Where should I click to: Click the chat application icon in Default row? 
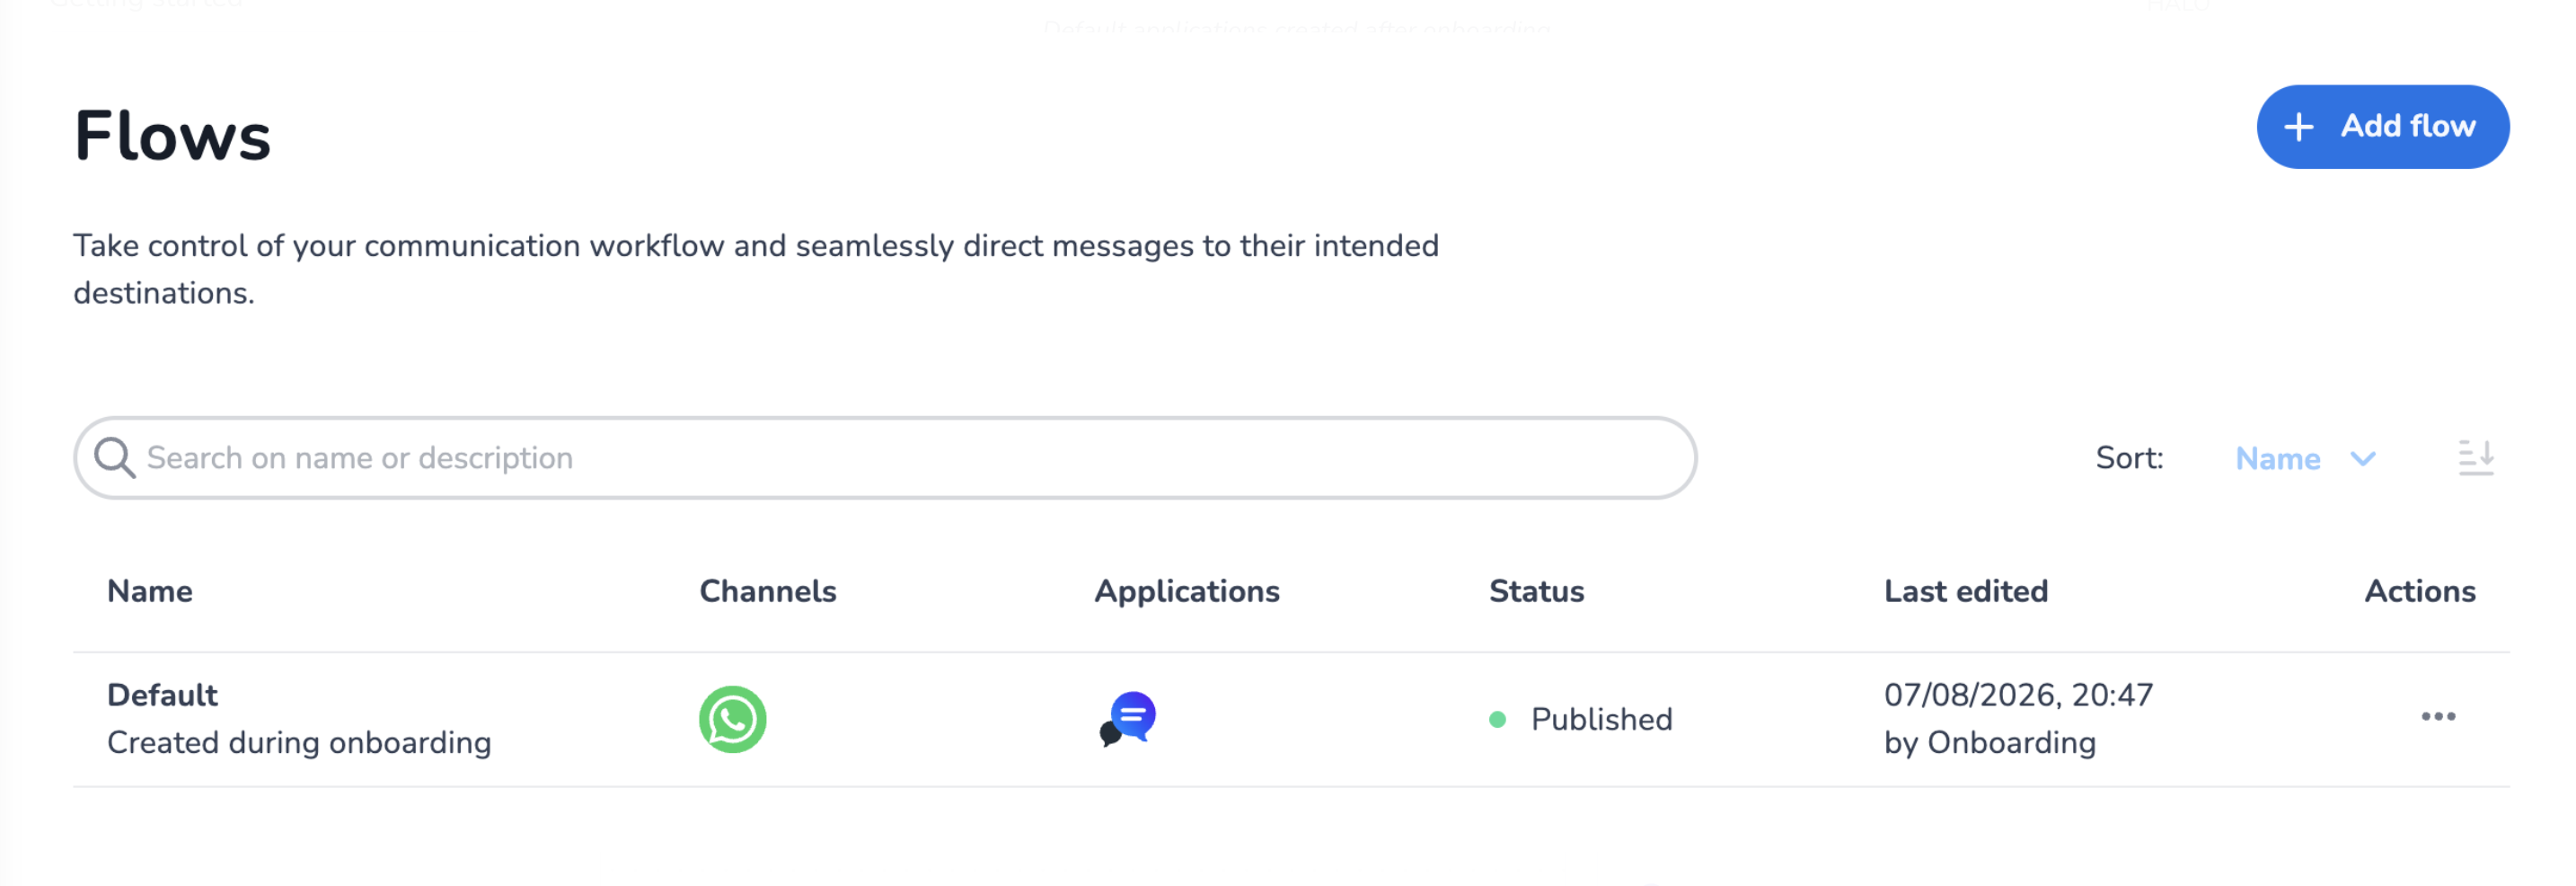click(x=1127, y=719)
